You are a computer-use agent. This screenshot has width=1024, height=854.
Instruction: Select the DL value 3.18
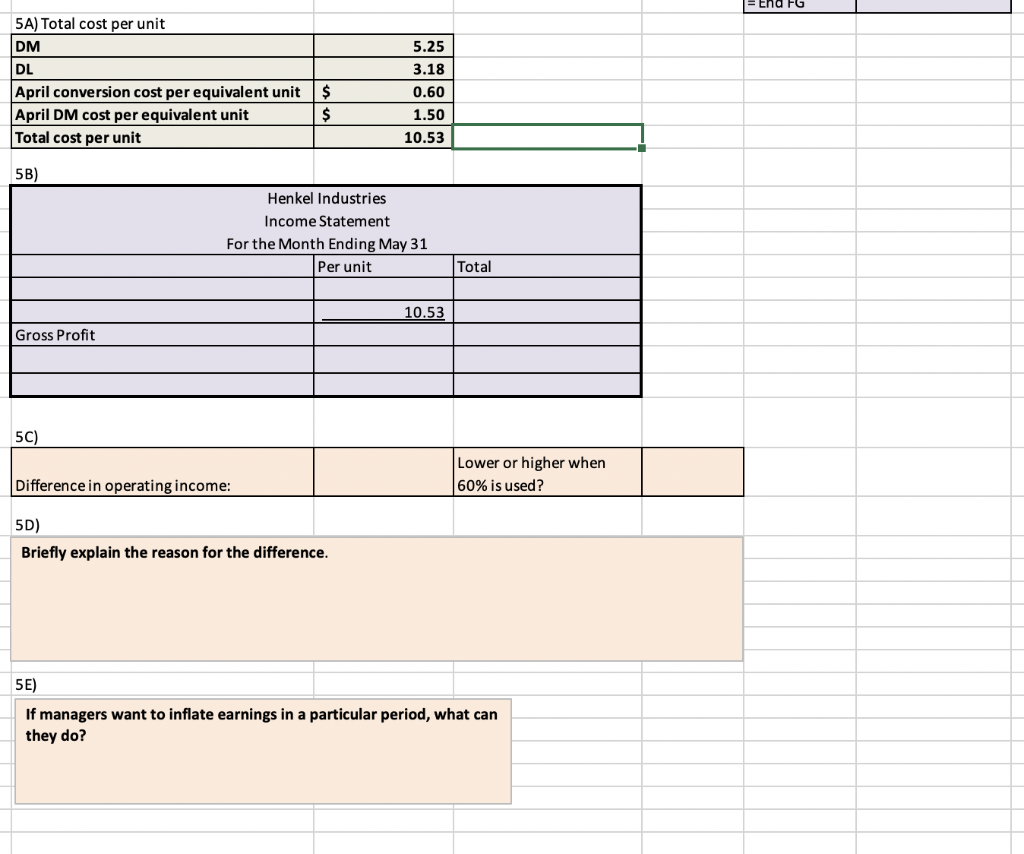[383, 69]
